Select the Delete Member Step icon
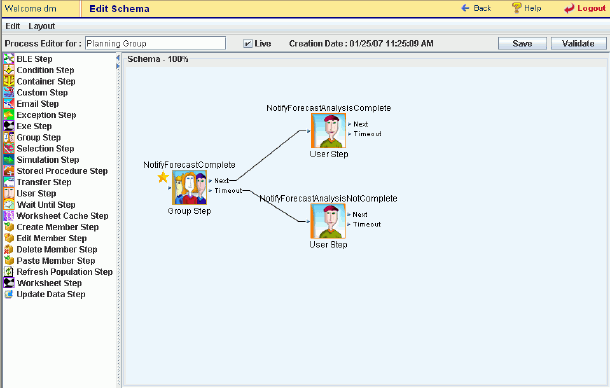 pos(9,249)
